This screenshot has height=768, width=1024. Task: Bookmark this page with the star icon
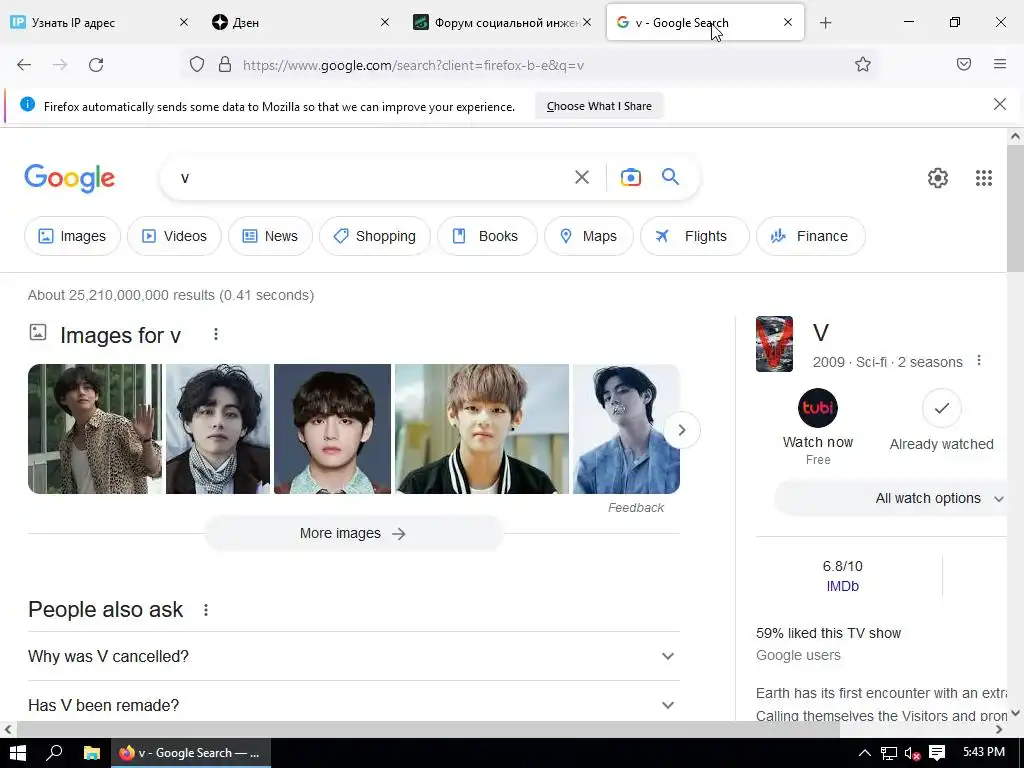863,64
